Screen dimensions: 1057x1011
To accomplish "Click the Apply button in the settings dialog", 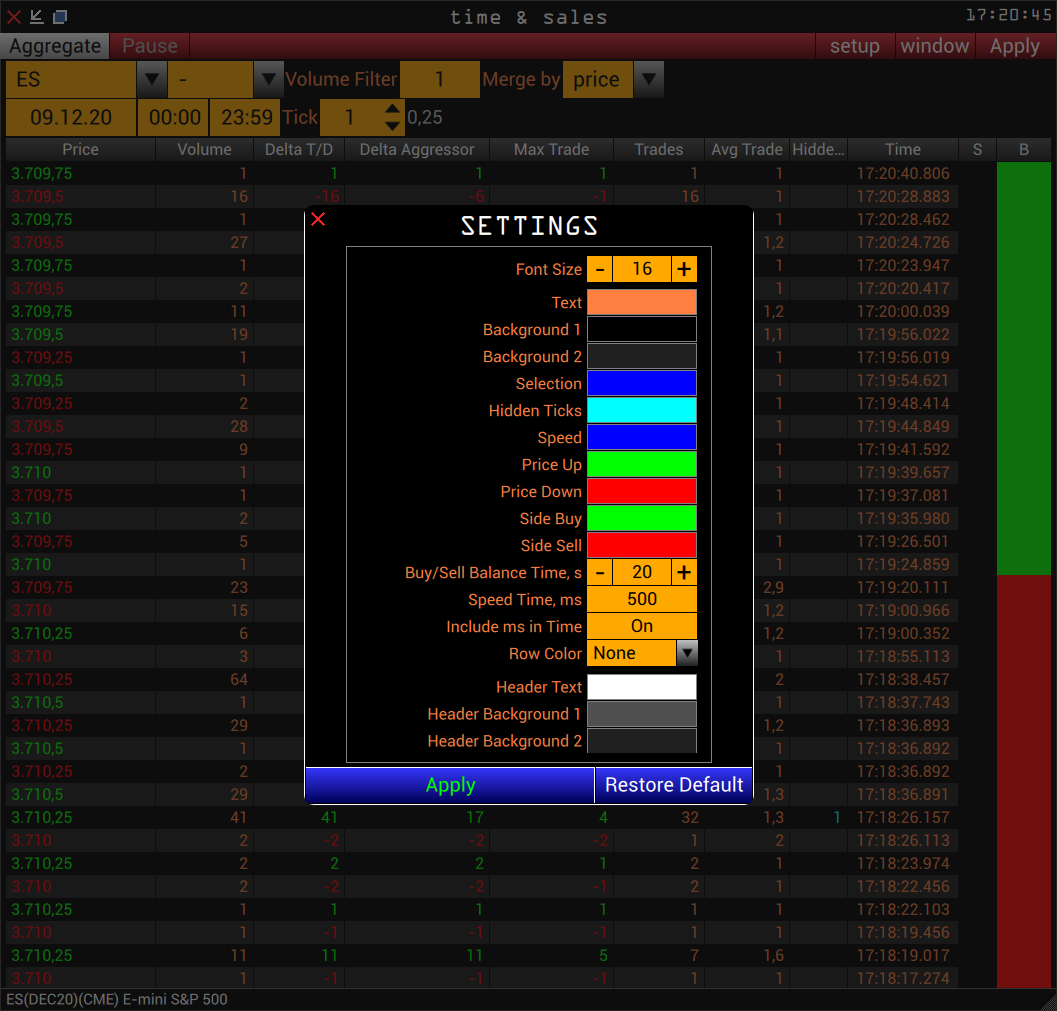I will pos(449,785).
